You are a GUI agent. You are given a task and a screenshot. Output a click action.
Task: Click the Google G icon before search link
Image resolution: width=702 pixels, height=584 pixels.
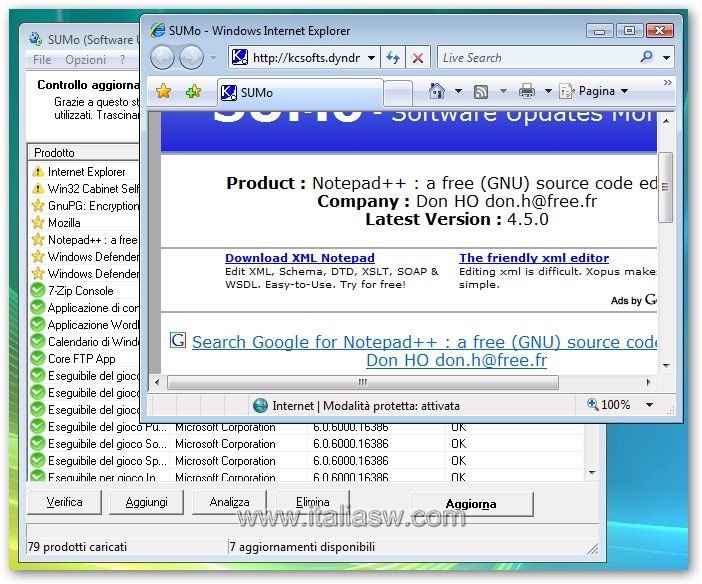click(178, 340)
